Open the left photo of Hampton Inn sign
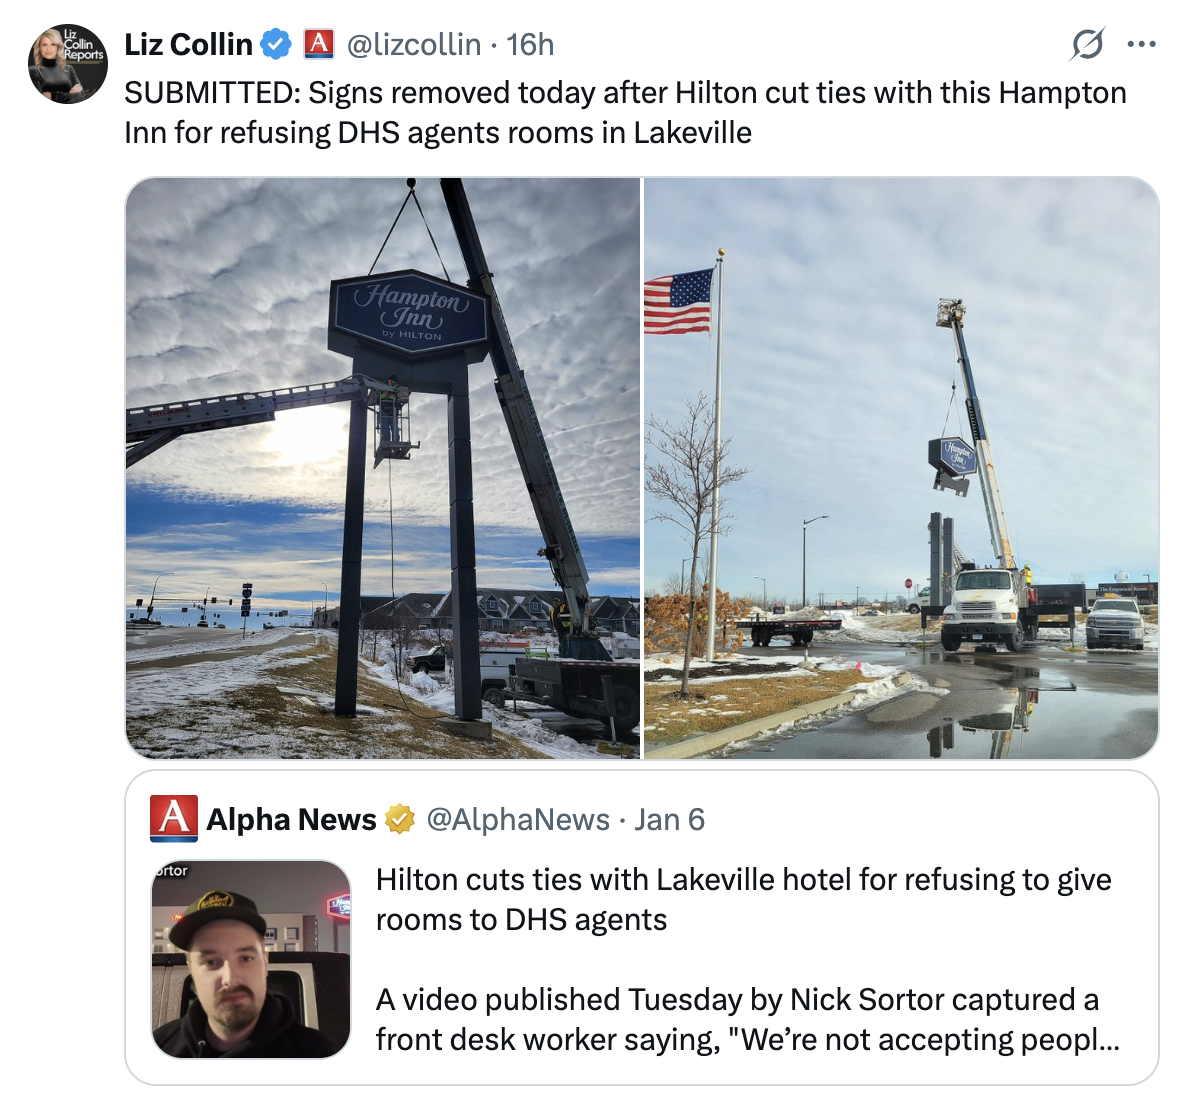The width and height of the screenshot is (1186, 1106). click(382, 468)
